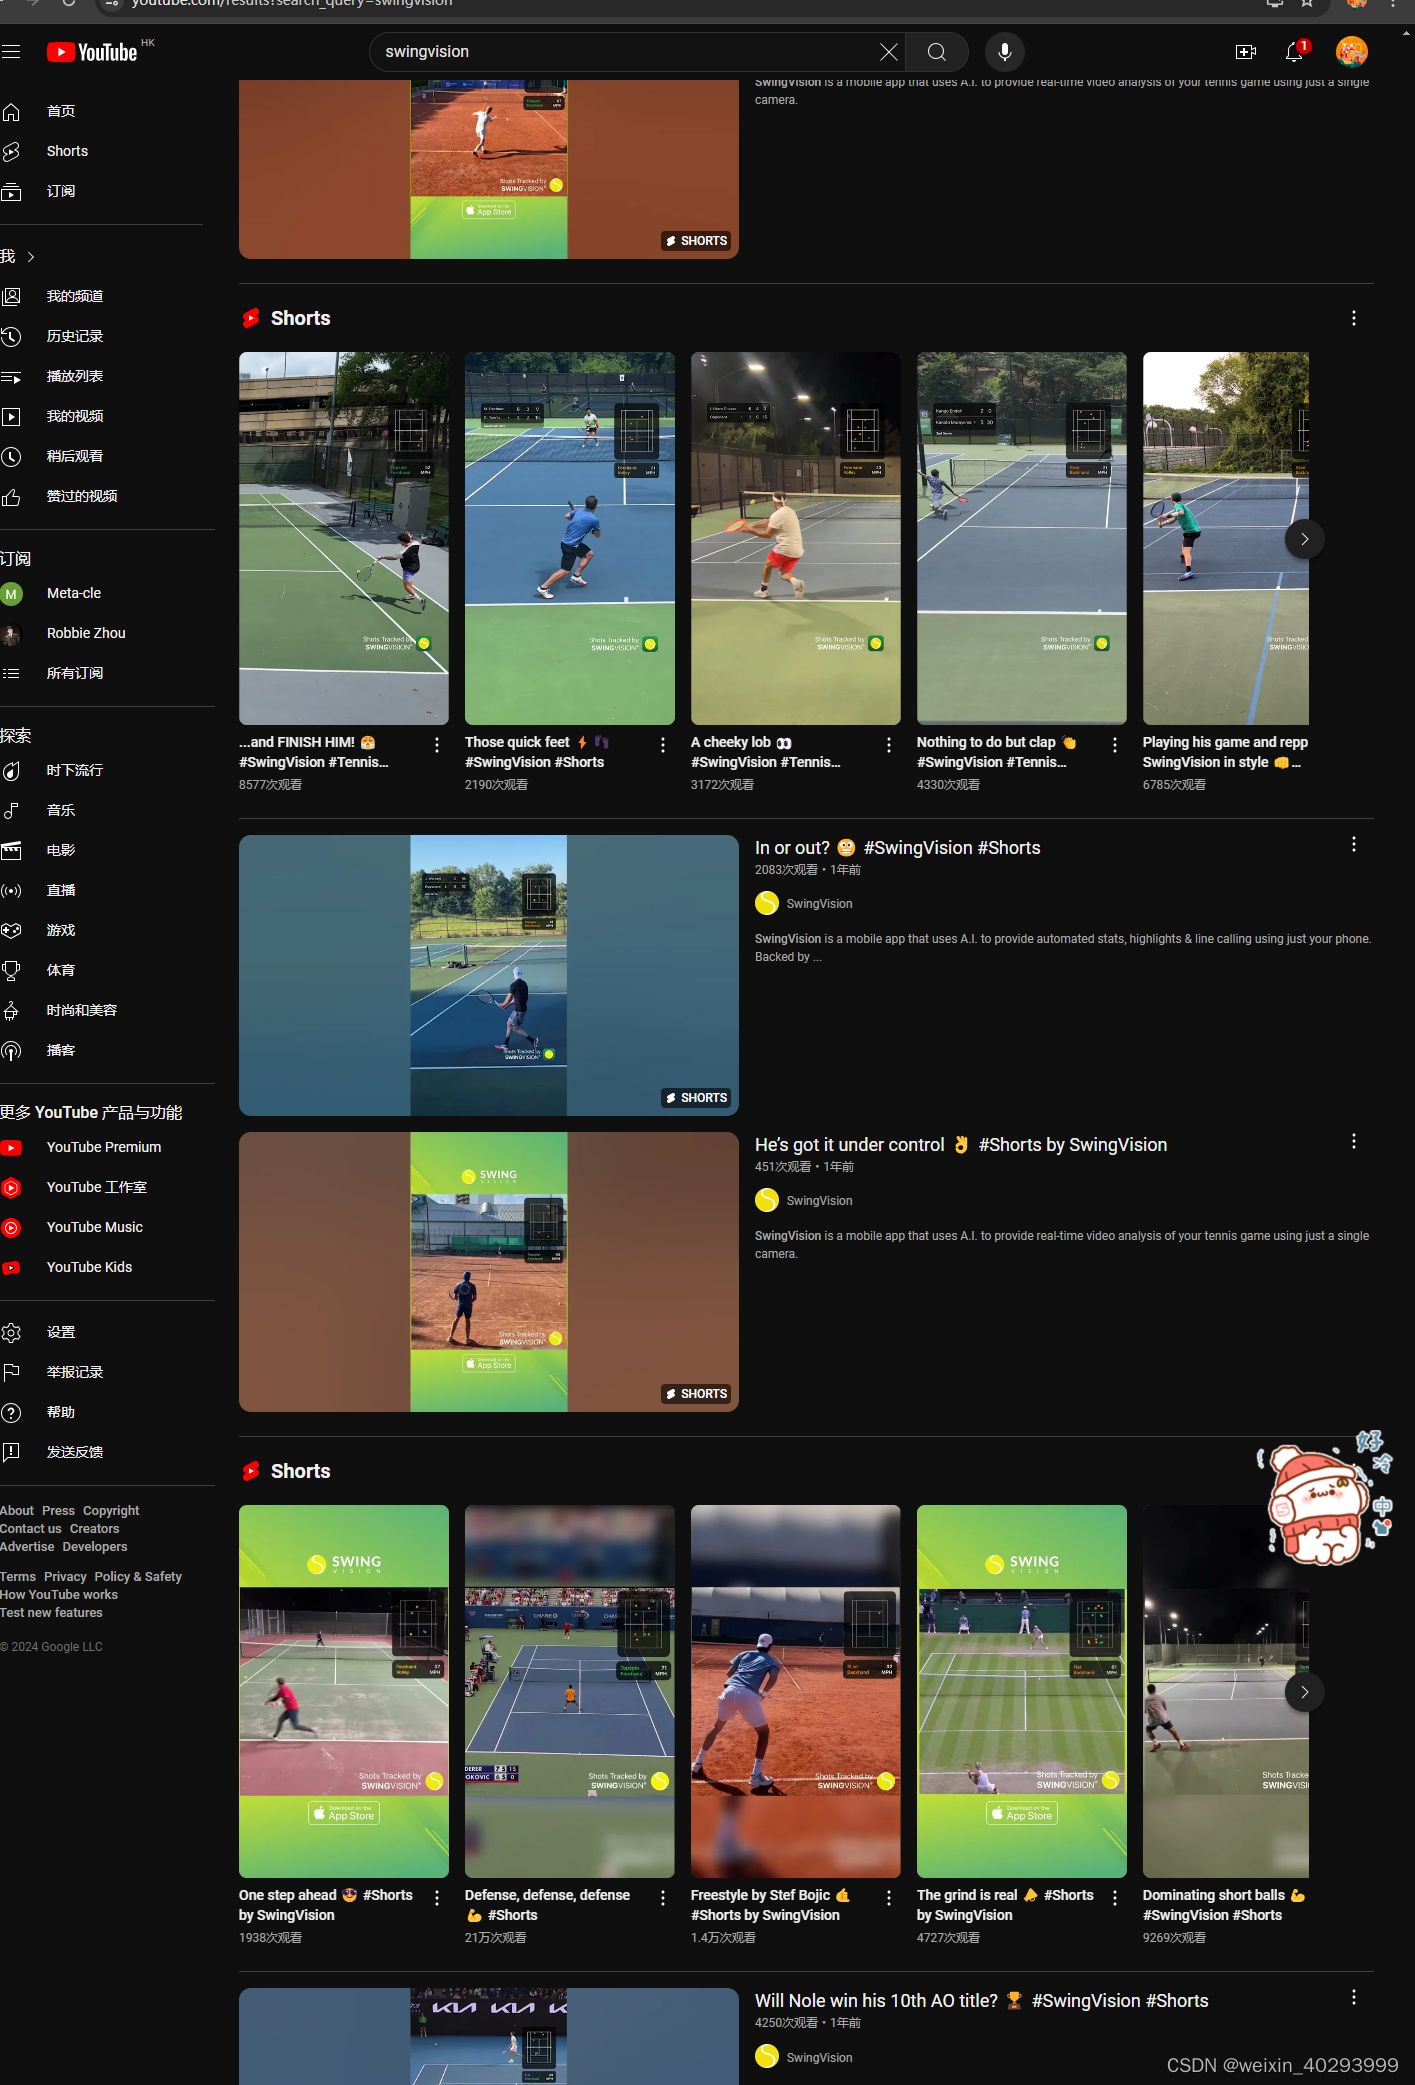Bookmark page with browser star icon
The image size is (1415, 2085).
coord(1307,4)
